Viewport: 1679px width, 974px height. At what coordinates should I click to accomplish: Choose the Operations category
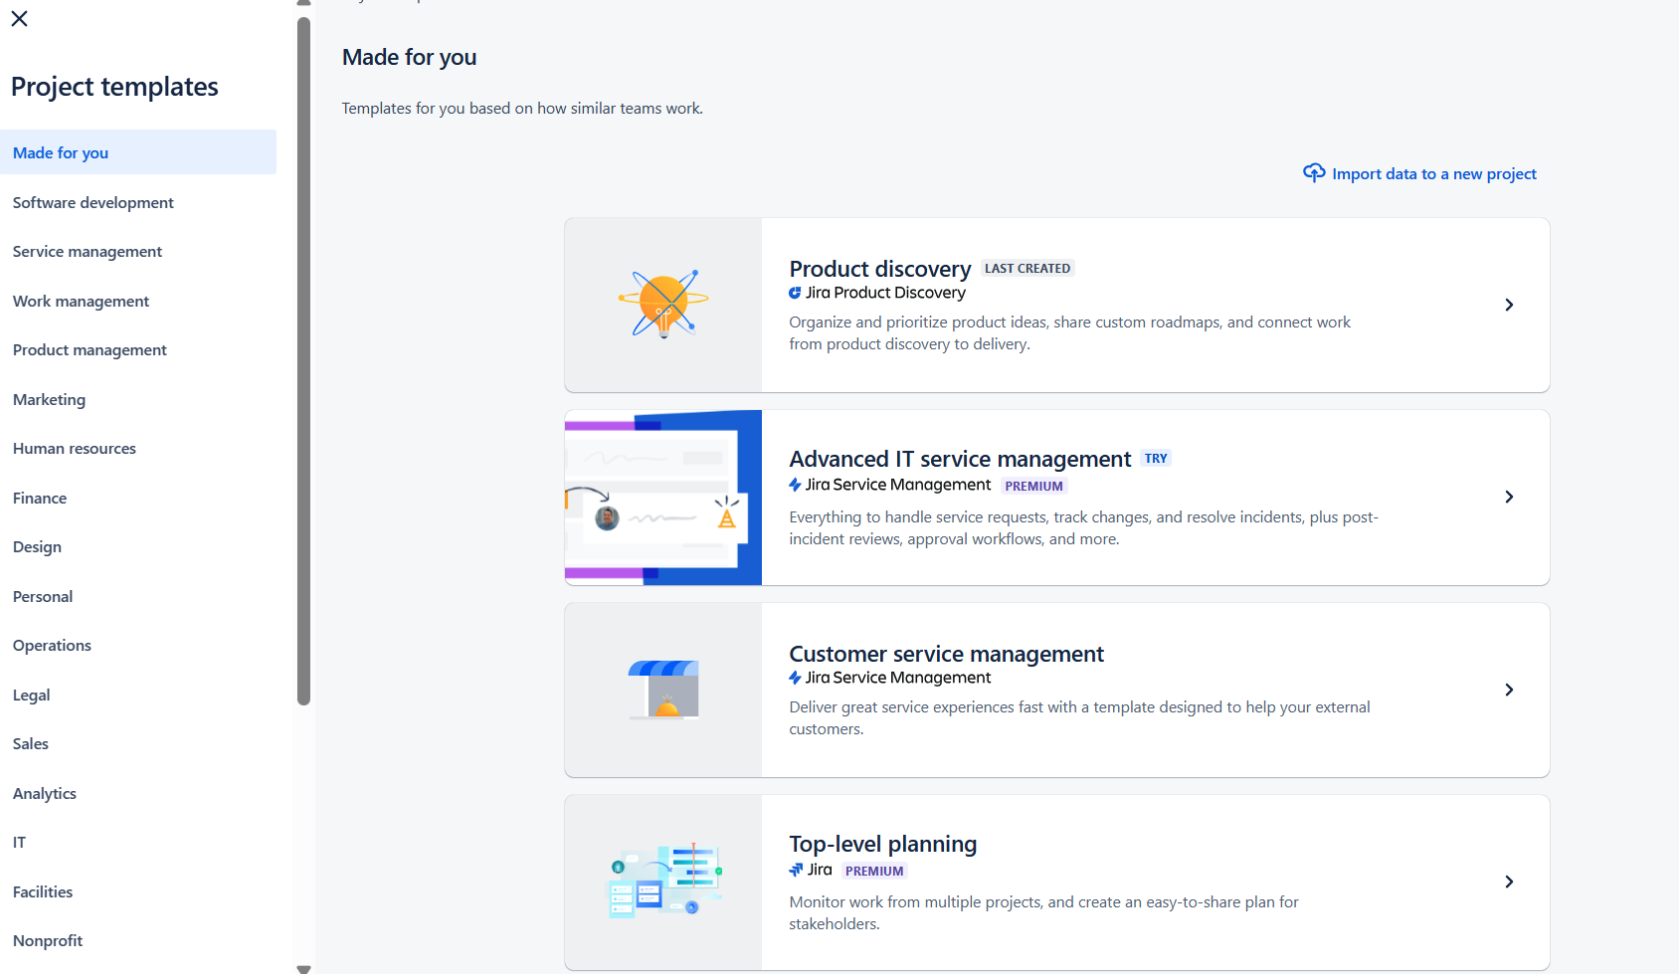tap(138, 645)
